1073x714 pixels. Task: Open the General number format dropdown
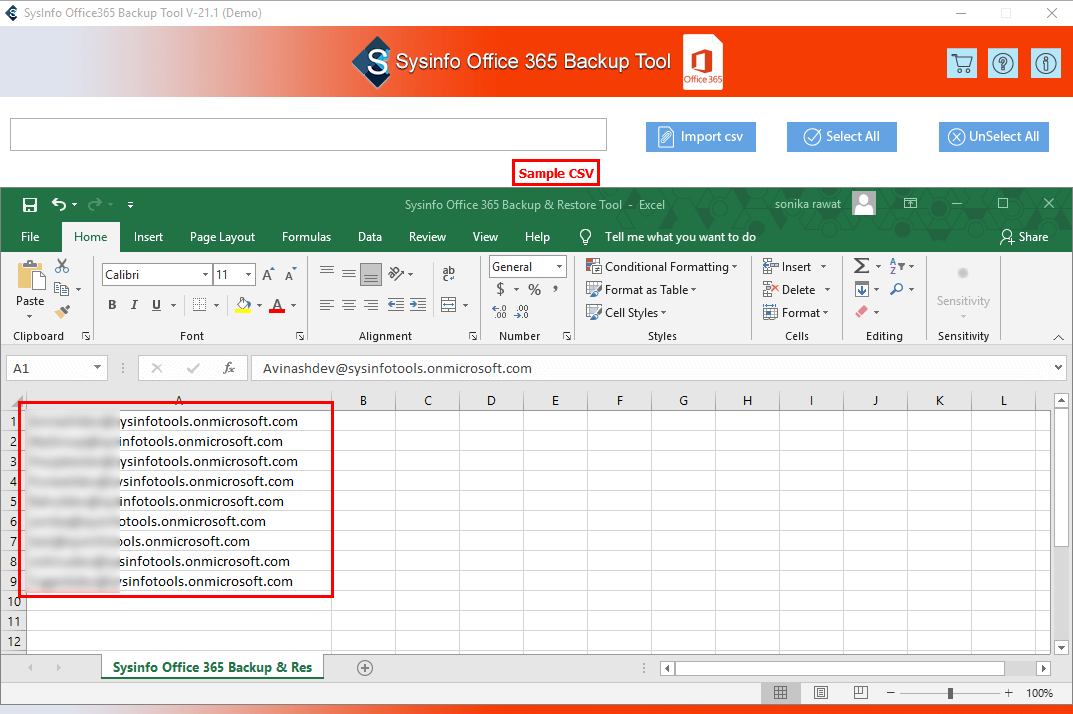click(x=559, y=267)
